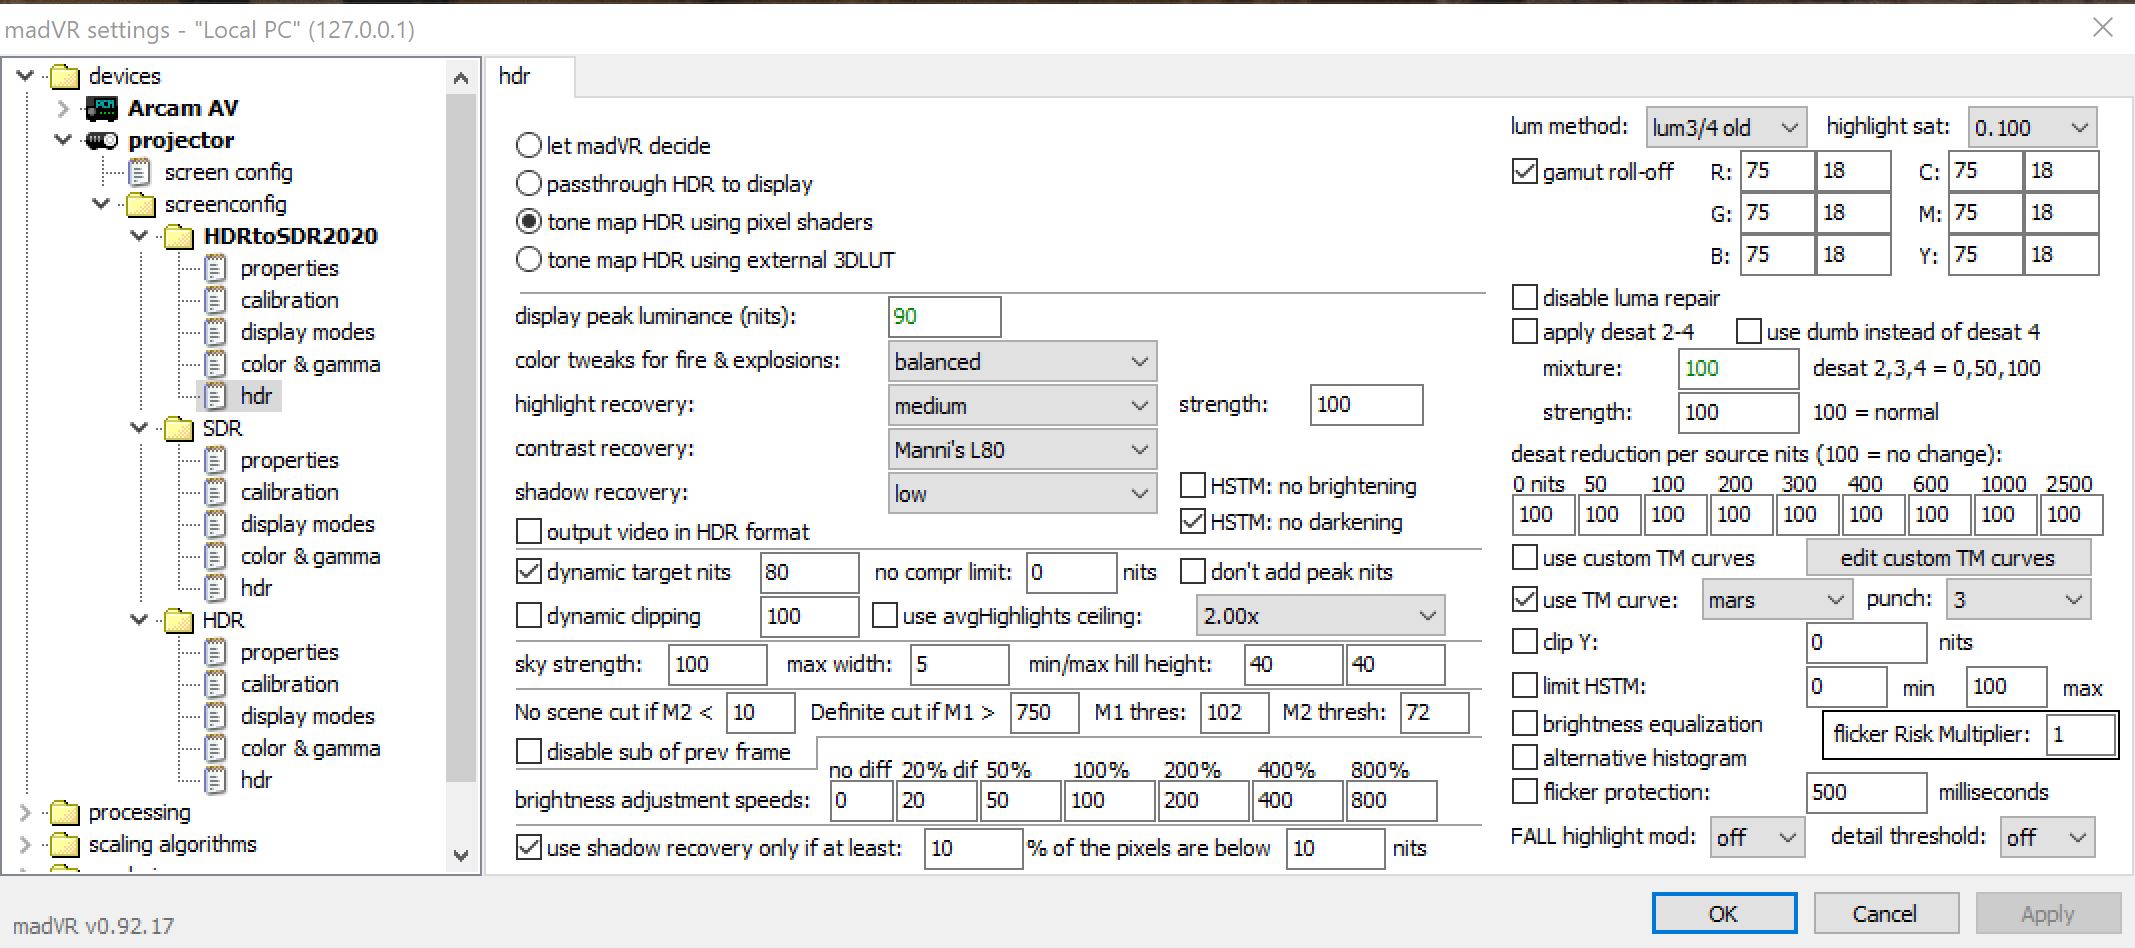Click the processing folder icon
2135x948 pixels.
point(64,812)
